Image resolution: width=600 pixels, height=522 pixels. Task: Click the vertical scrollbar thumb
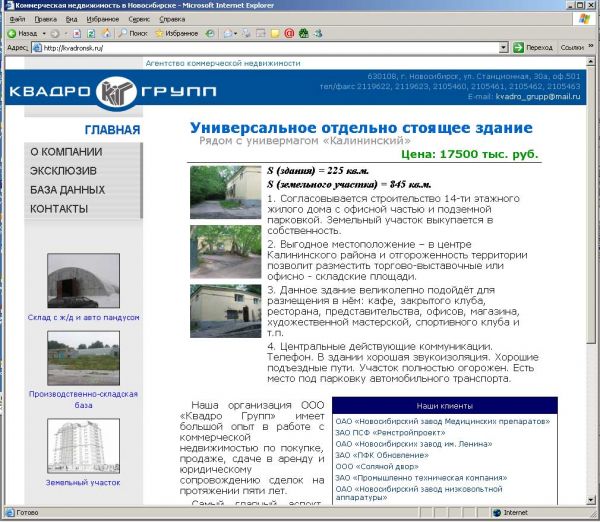point(591,204)
